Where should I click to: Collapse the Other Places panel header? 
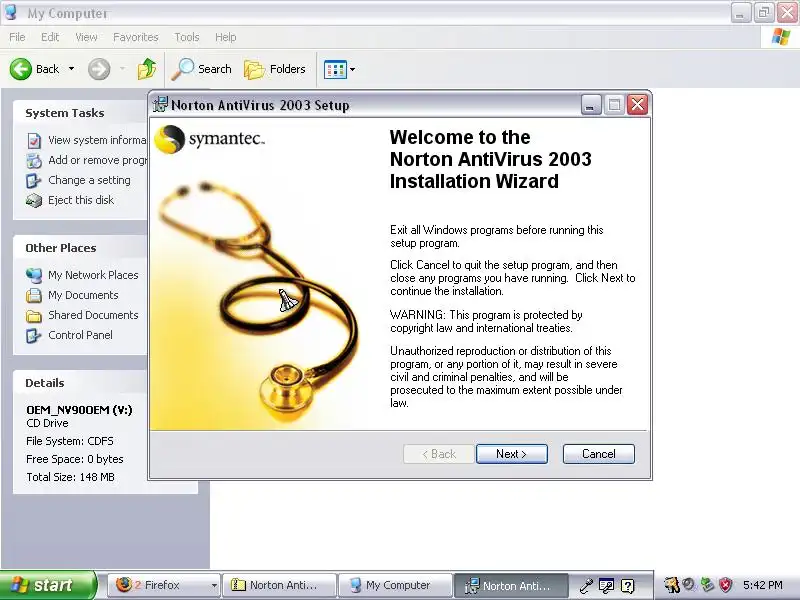point(81,248)
